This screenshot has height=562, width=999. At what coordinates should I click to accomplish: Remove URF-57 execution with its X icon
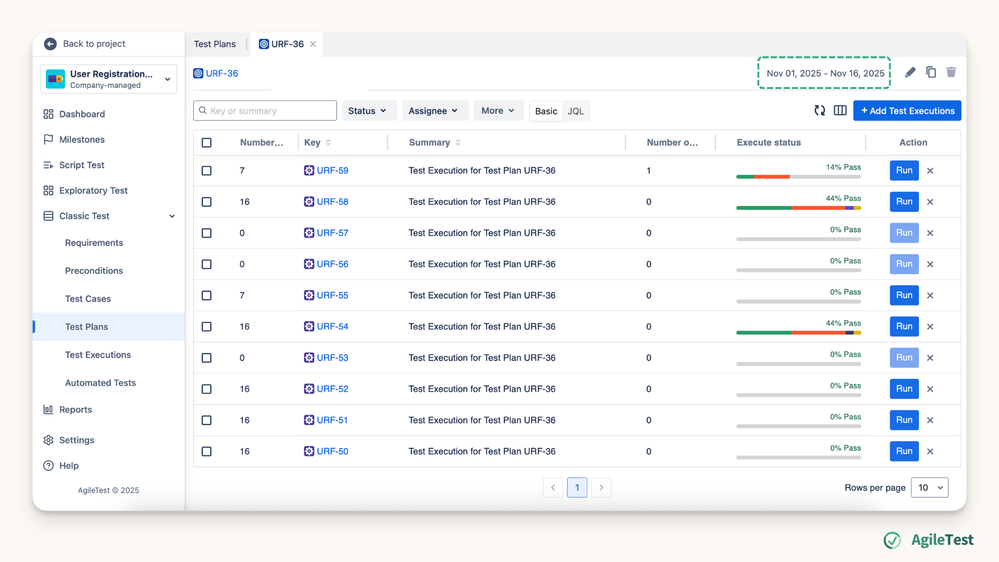click(x=930, y=233)
